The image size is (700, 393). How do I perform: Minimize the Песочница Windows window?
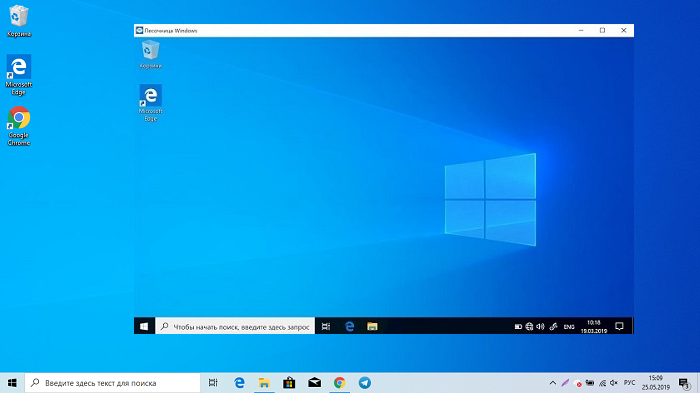(x=581, y=30)
